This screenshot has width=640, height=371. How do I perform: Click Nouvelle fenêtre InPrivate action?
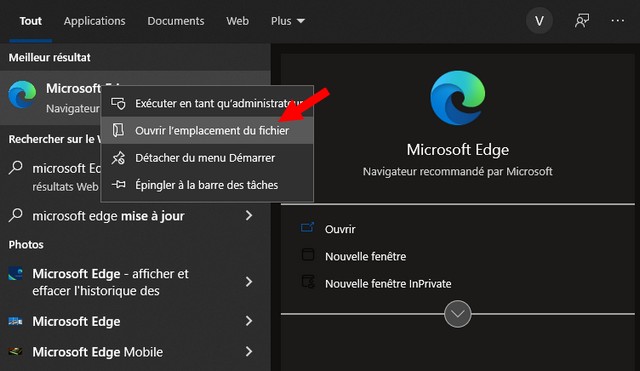pyautogui.click(x=388, y=284)
